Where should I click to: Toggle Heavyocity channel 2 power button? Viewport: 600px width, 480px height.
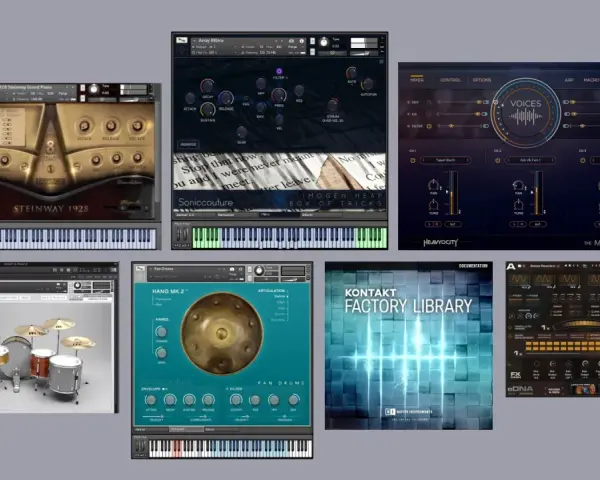click(x=497, y=160)
